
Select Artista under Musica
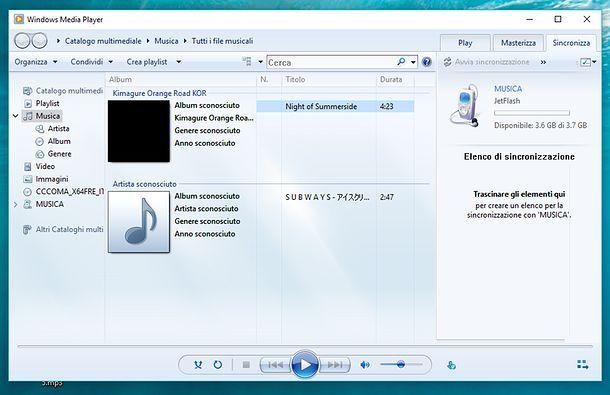click(53, 128)
